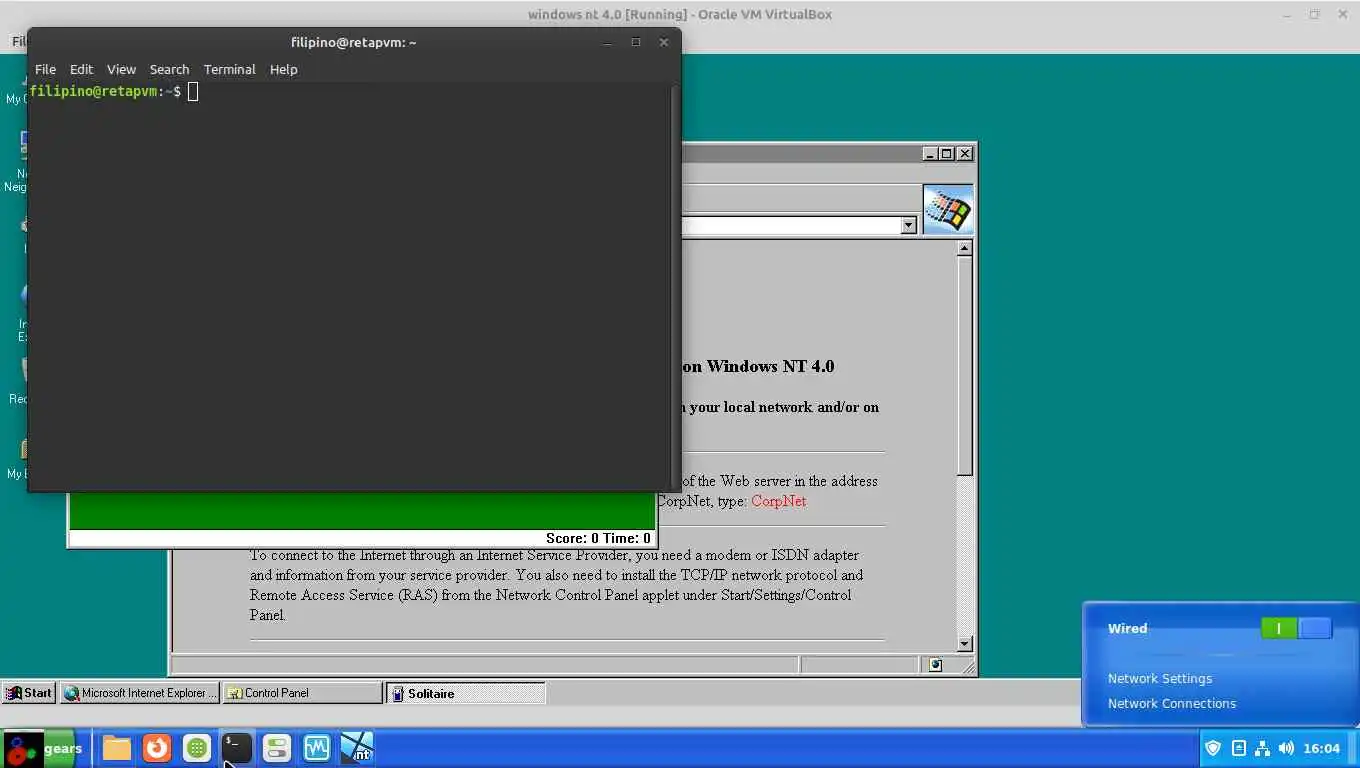Click the clock showing 16:04
The width and height of the screenshot is (1360, 768).
pyautogui.click(x=1322, y=748)
